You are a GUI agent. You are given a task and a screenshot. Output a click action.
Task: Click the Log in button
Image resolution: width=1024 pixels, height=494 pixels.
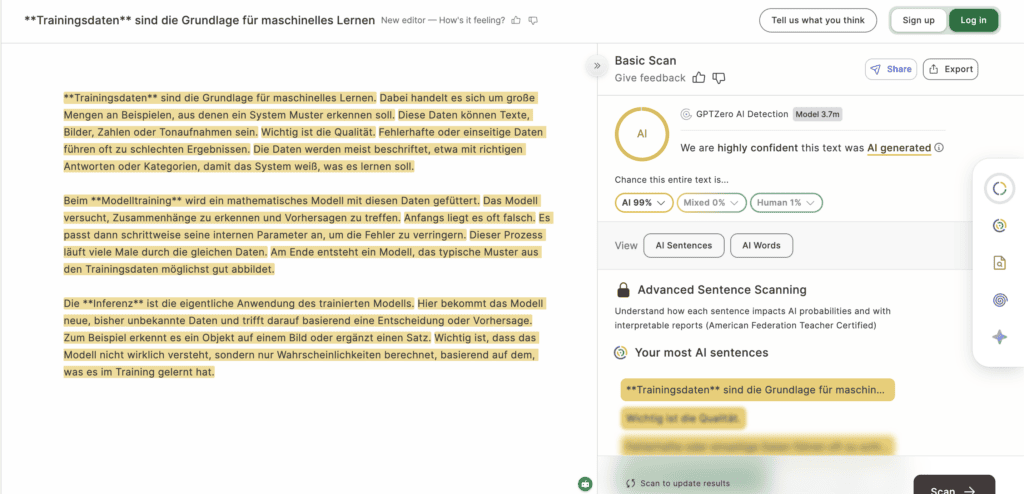973,20
